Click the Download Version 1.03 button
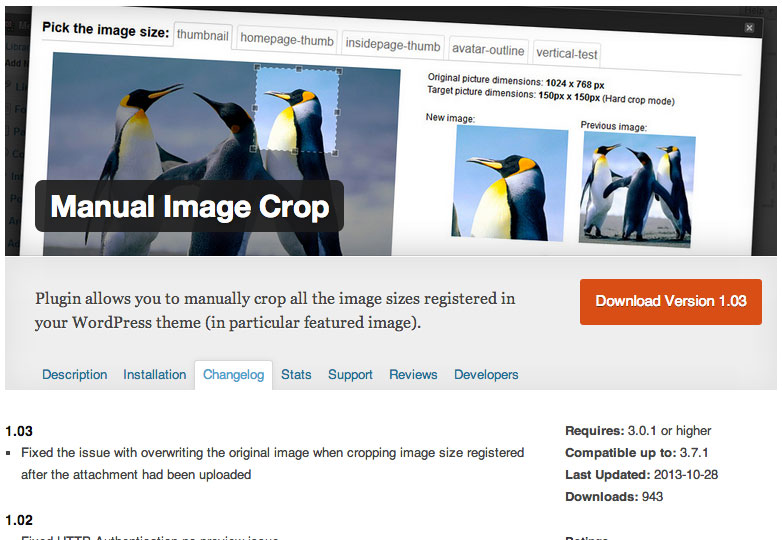This screenshot has width=782, height=540. coord(671,302)
